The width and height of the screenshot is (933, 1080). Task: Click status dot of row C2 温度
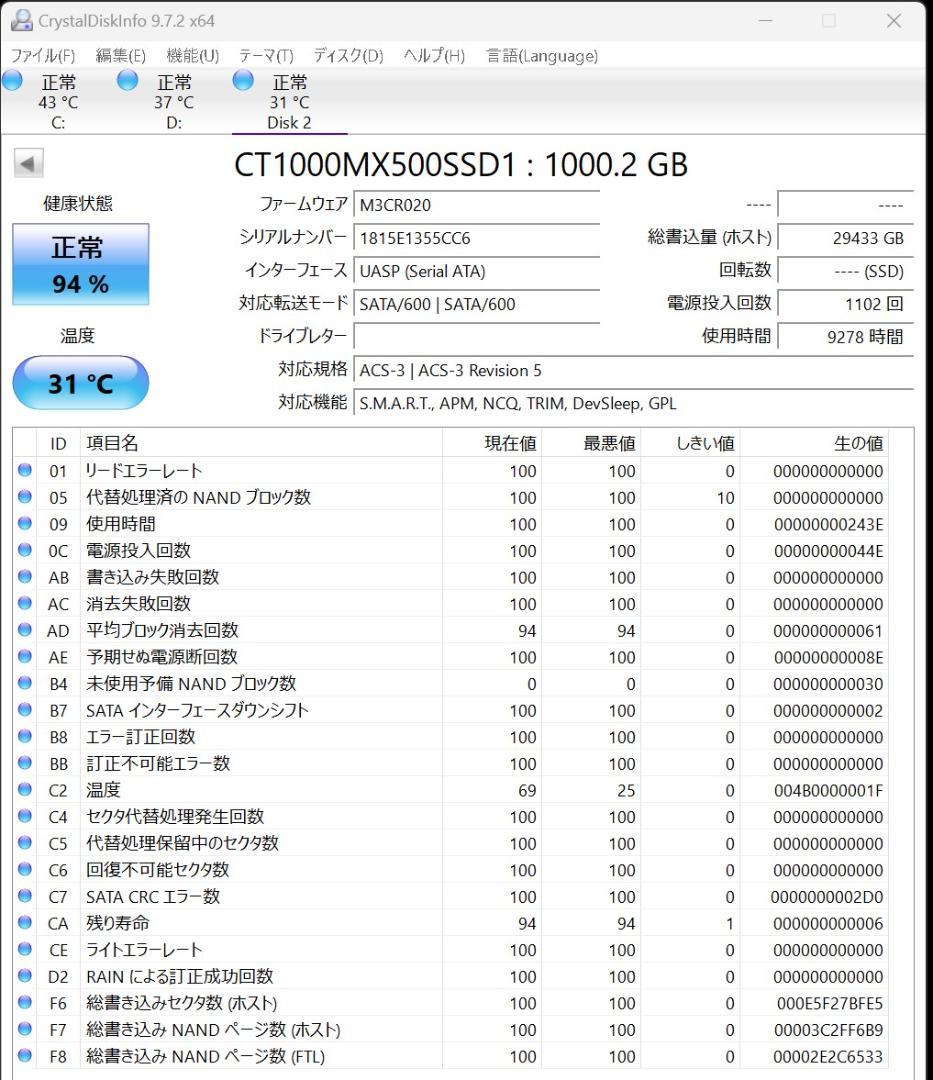tap(25, 789)
